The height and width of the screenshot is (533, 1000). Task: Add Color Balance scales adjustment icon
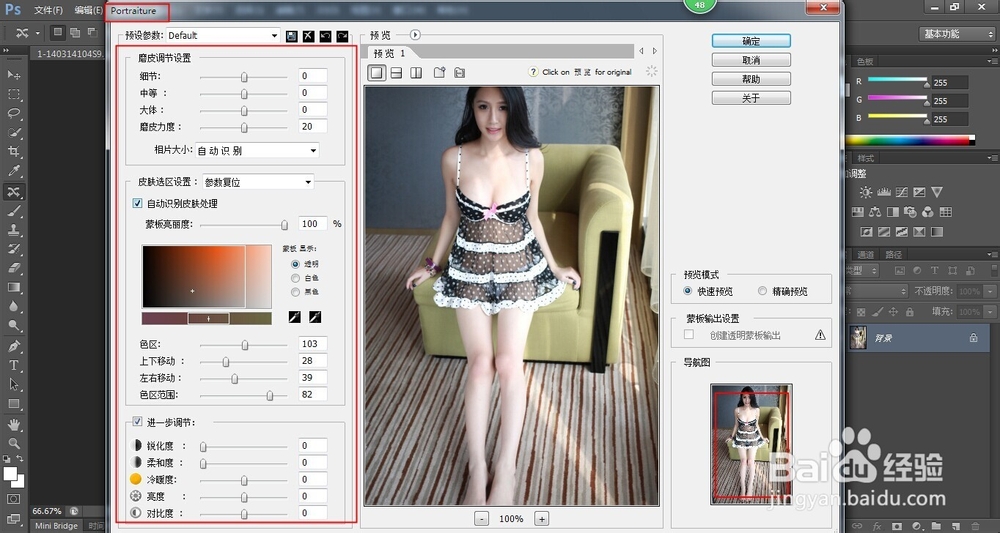tap(875, 212)
